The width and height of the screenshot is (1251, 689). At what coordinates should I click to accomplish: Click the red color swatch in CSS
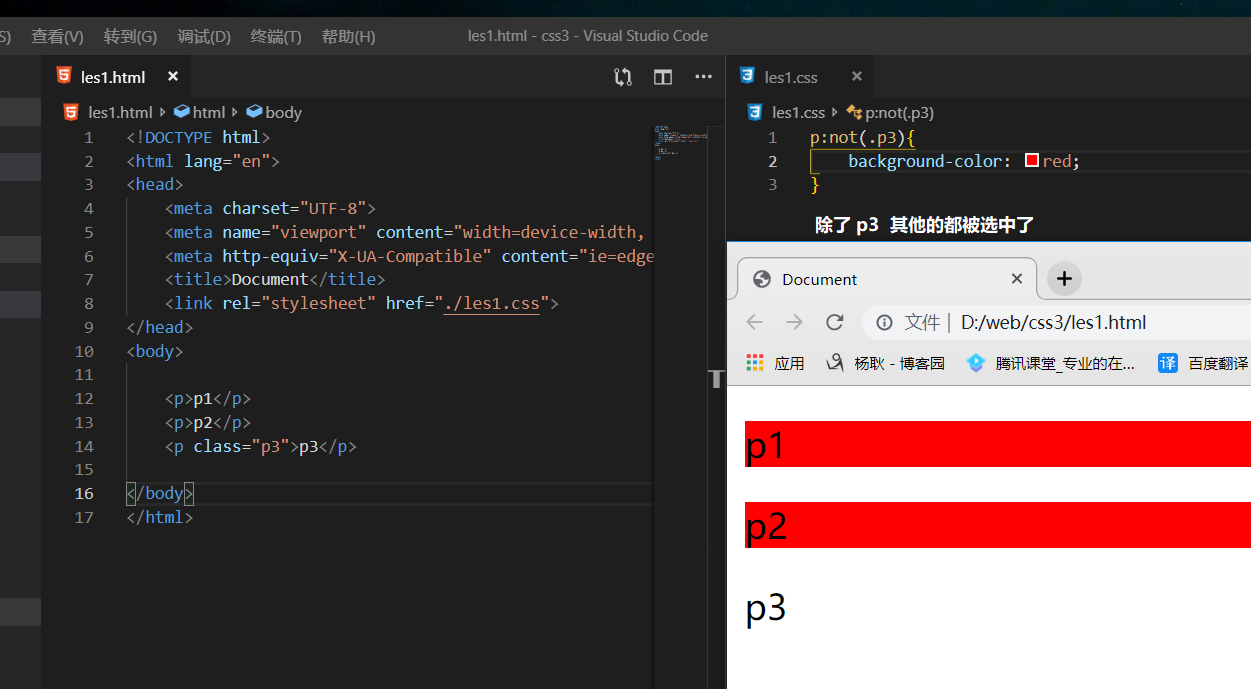1032,161
